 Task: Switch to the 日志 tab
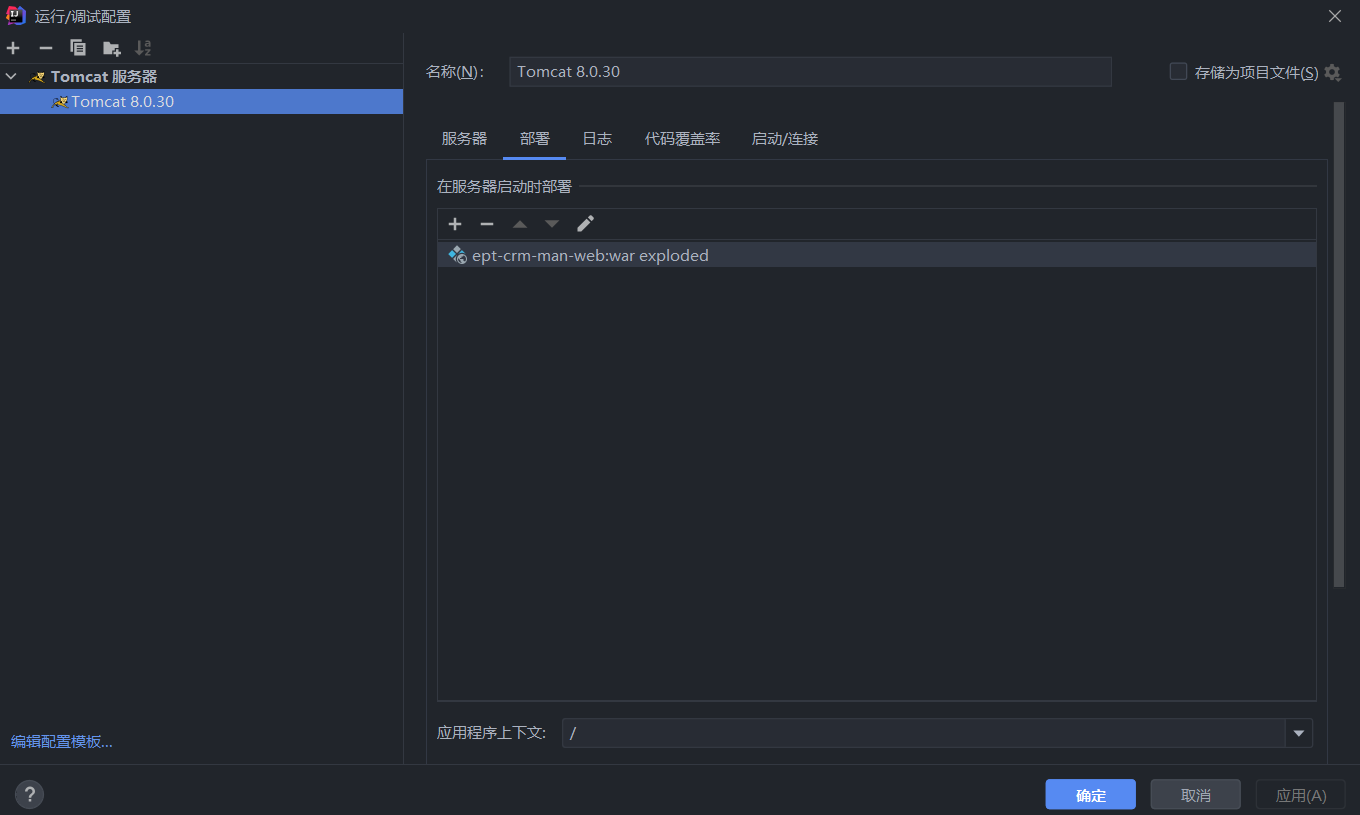pyautogui.click(x=596, y=139)
